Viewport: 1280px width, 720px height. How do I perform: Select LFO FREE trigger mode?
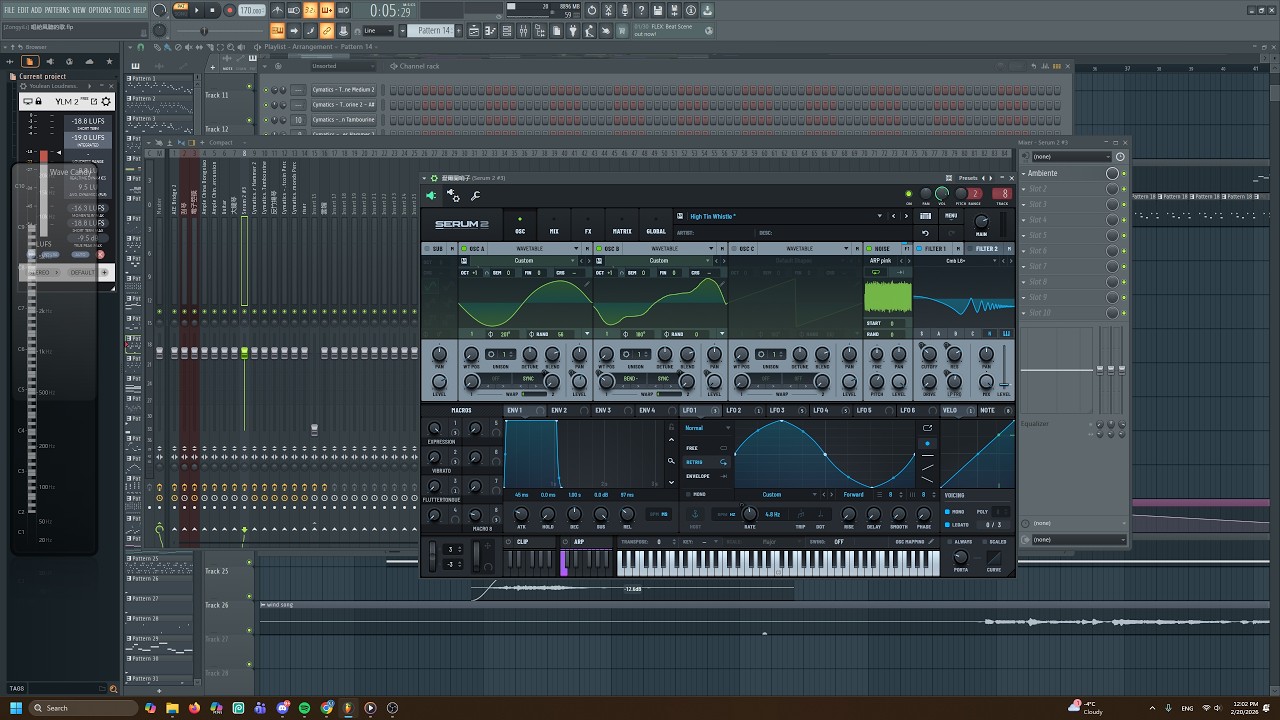pos(706,448)
